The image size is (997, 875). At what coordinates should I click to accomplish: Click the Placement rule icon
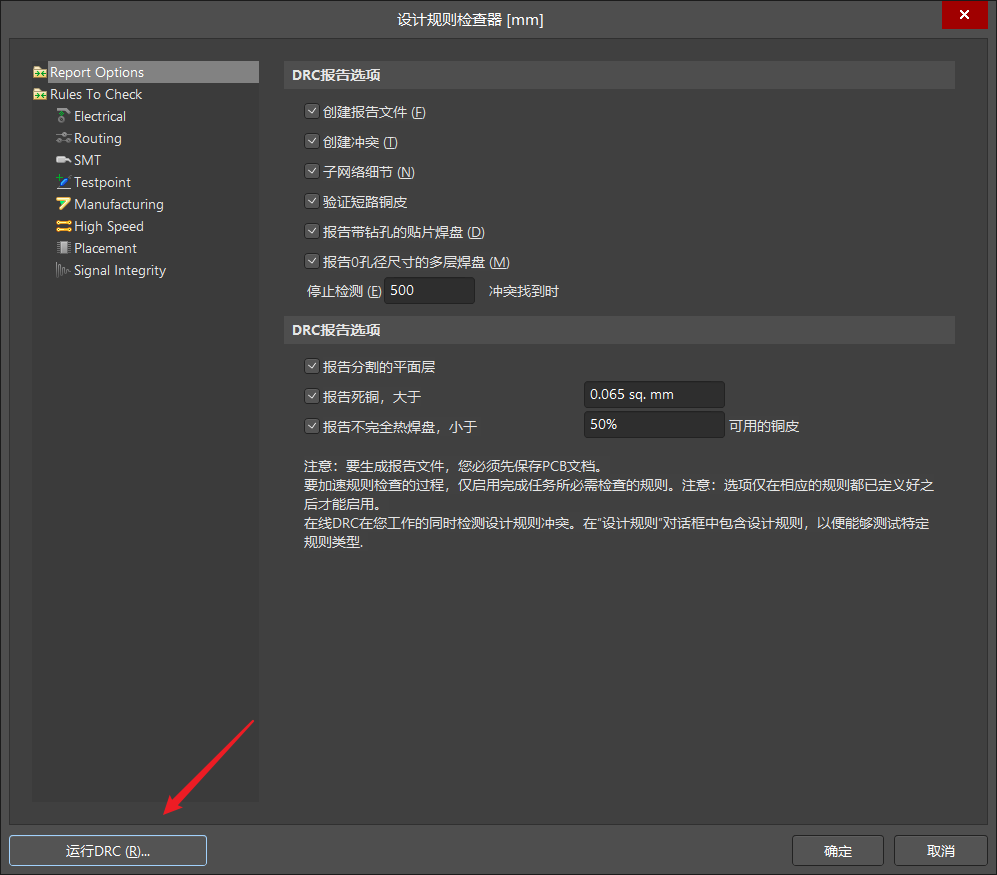point(63,248)
